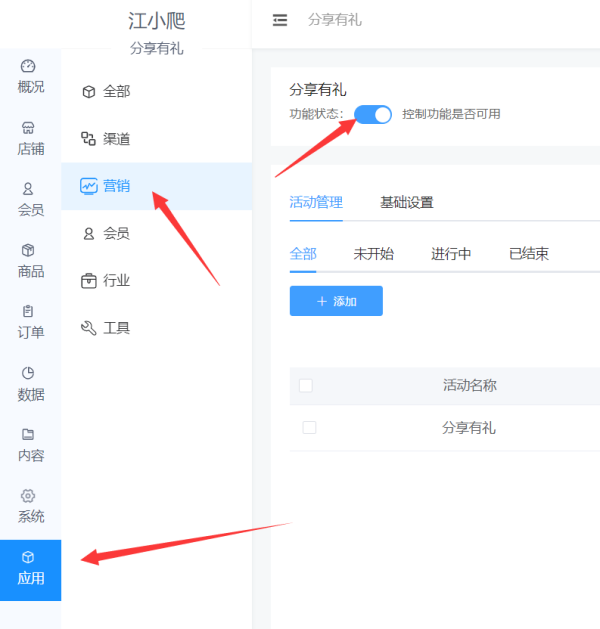Check the select-all checkbox in table header
This screenshot has width=600, height=629.
coord(306,386)
